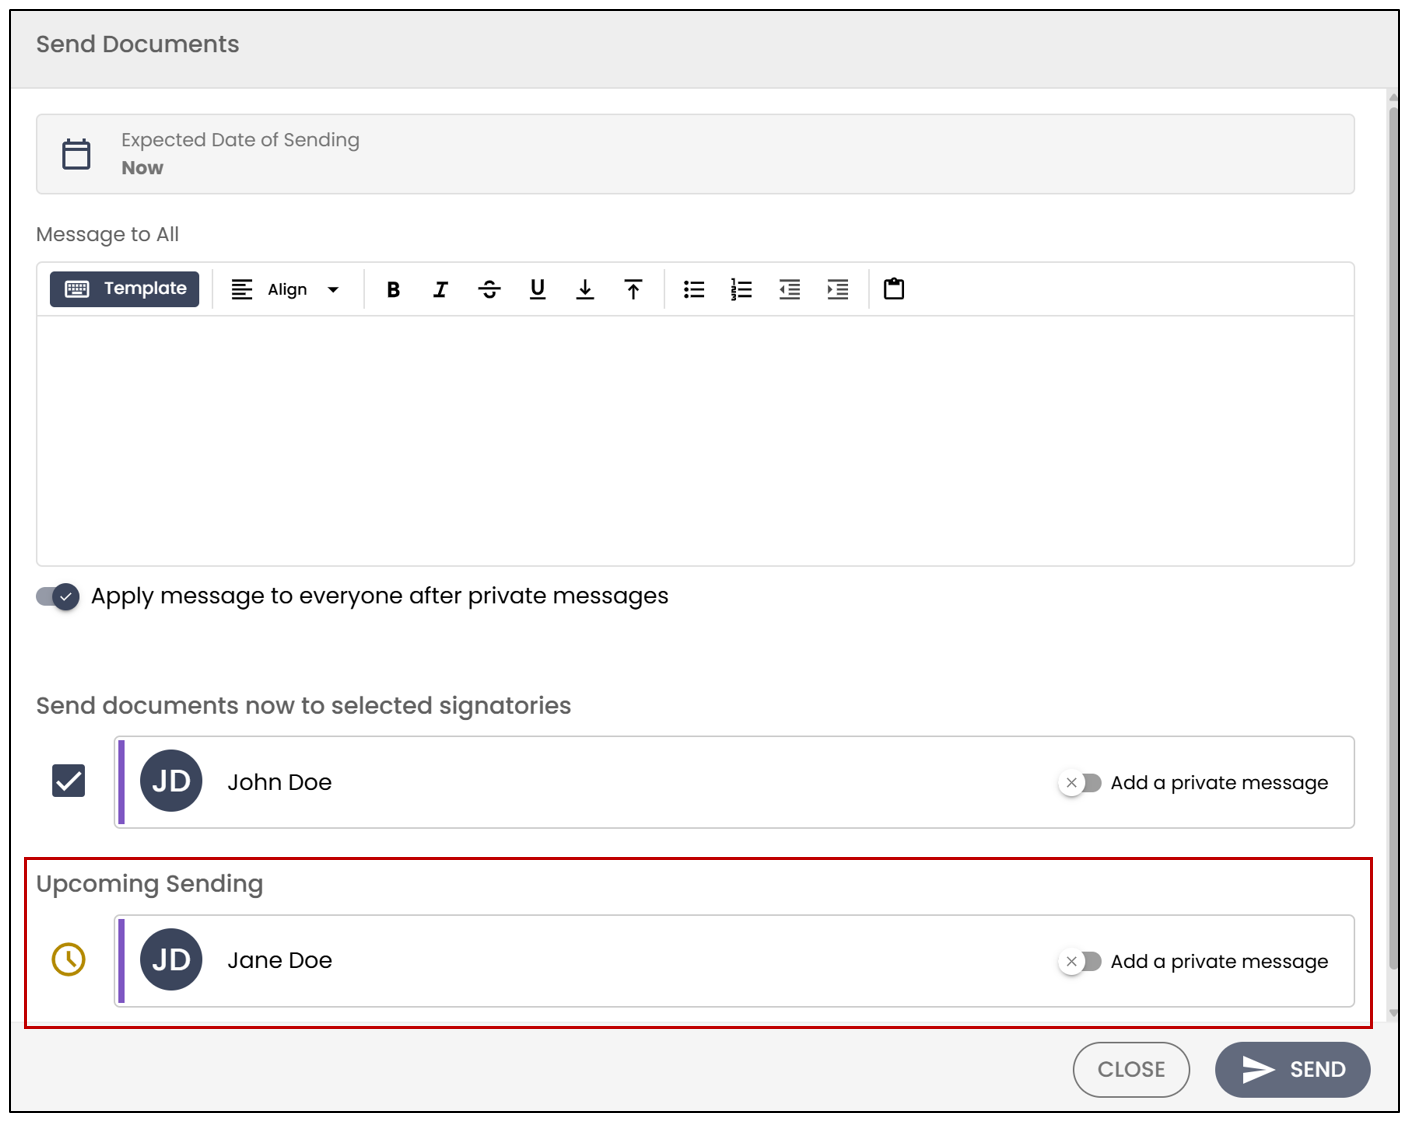Decrease indent of message text
This screenshot has height=1122, width=1404.
[x=790, y=290]
